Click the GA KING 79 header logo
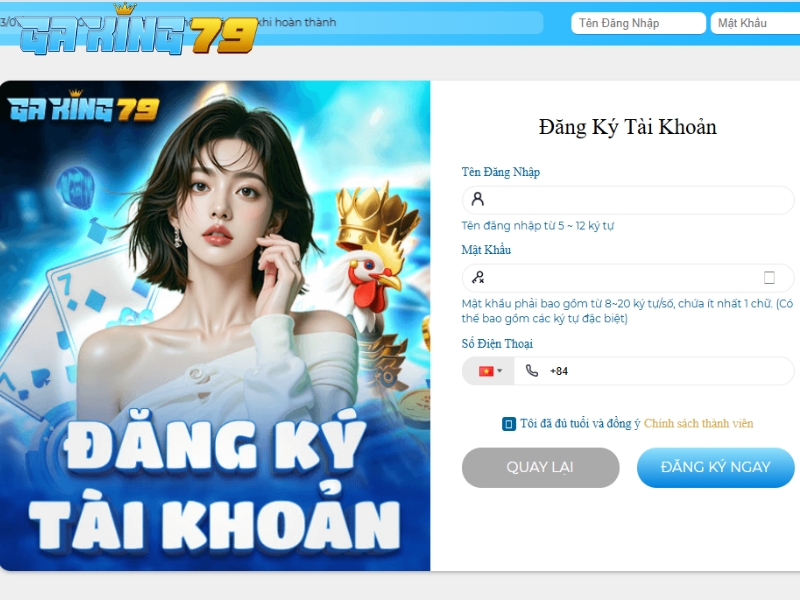The image size is (800, 600). (139, 30)
